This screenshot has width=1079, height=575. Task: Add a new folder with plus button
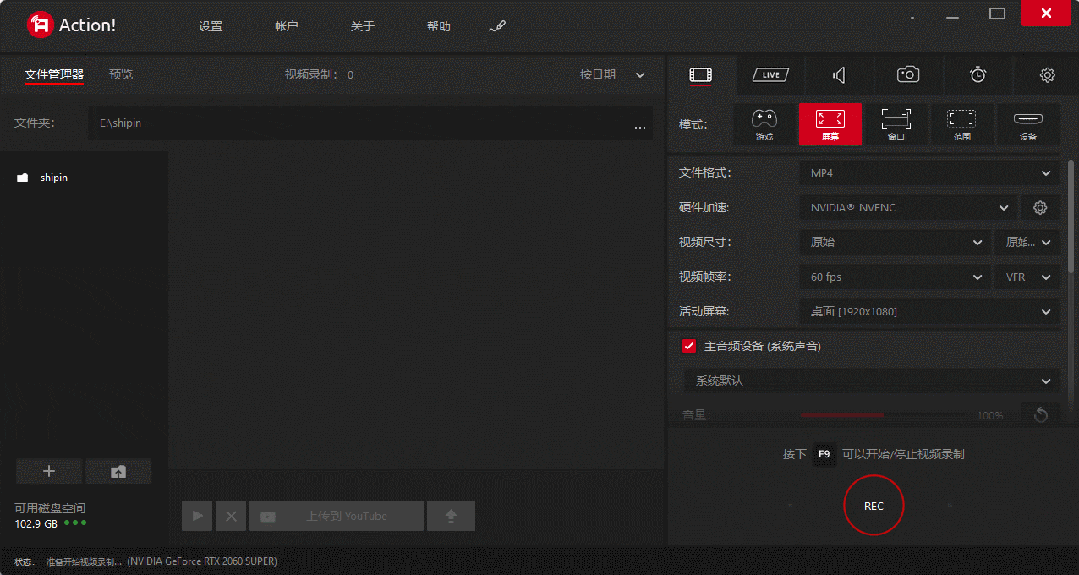[49, 472]
